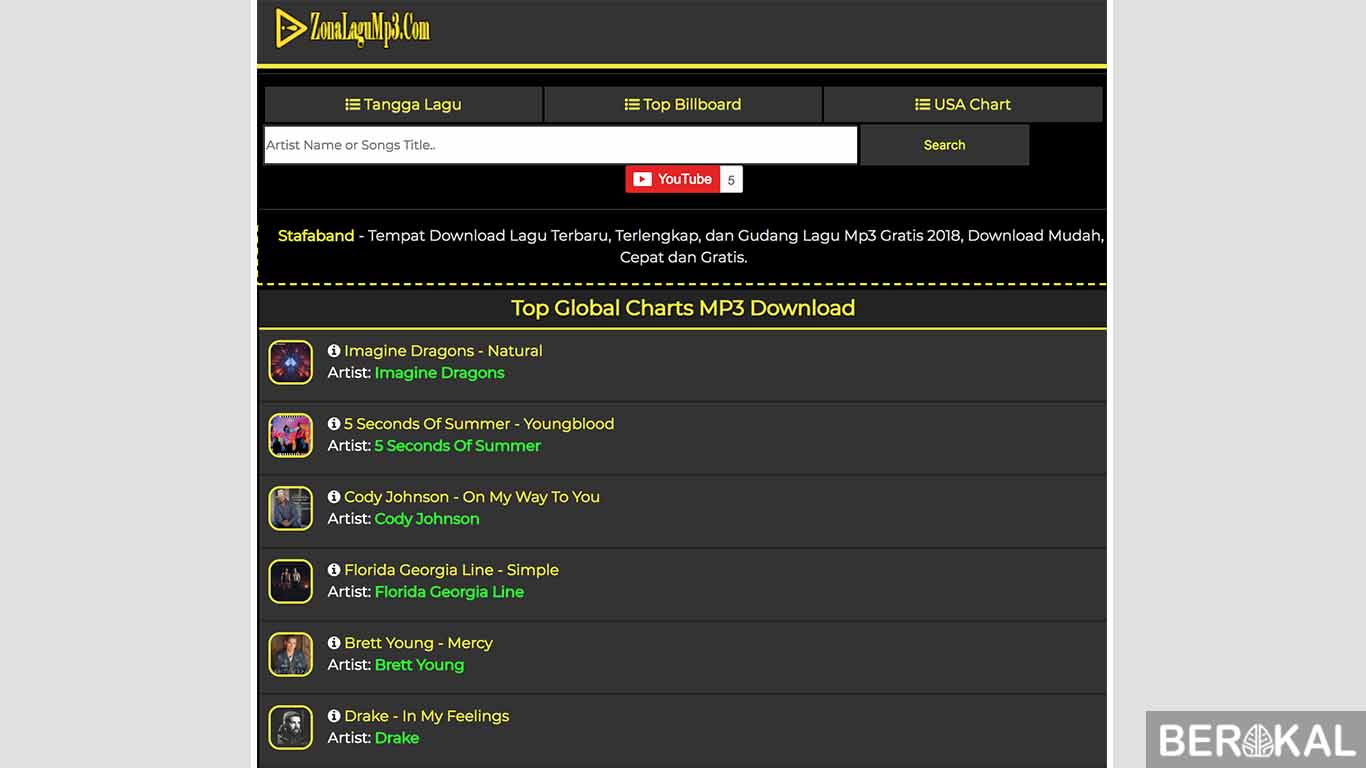Image resolution: width=1366 pixels, height=768 pixels.
Task: Open the Brett Young artist link
Action: [419, 665]
